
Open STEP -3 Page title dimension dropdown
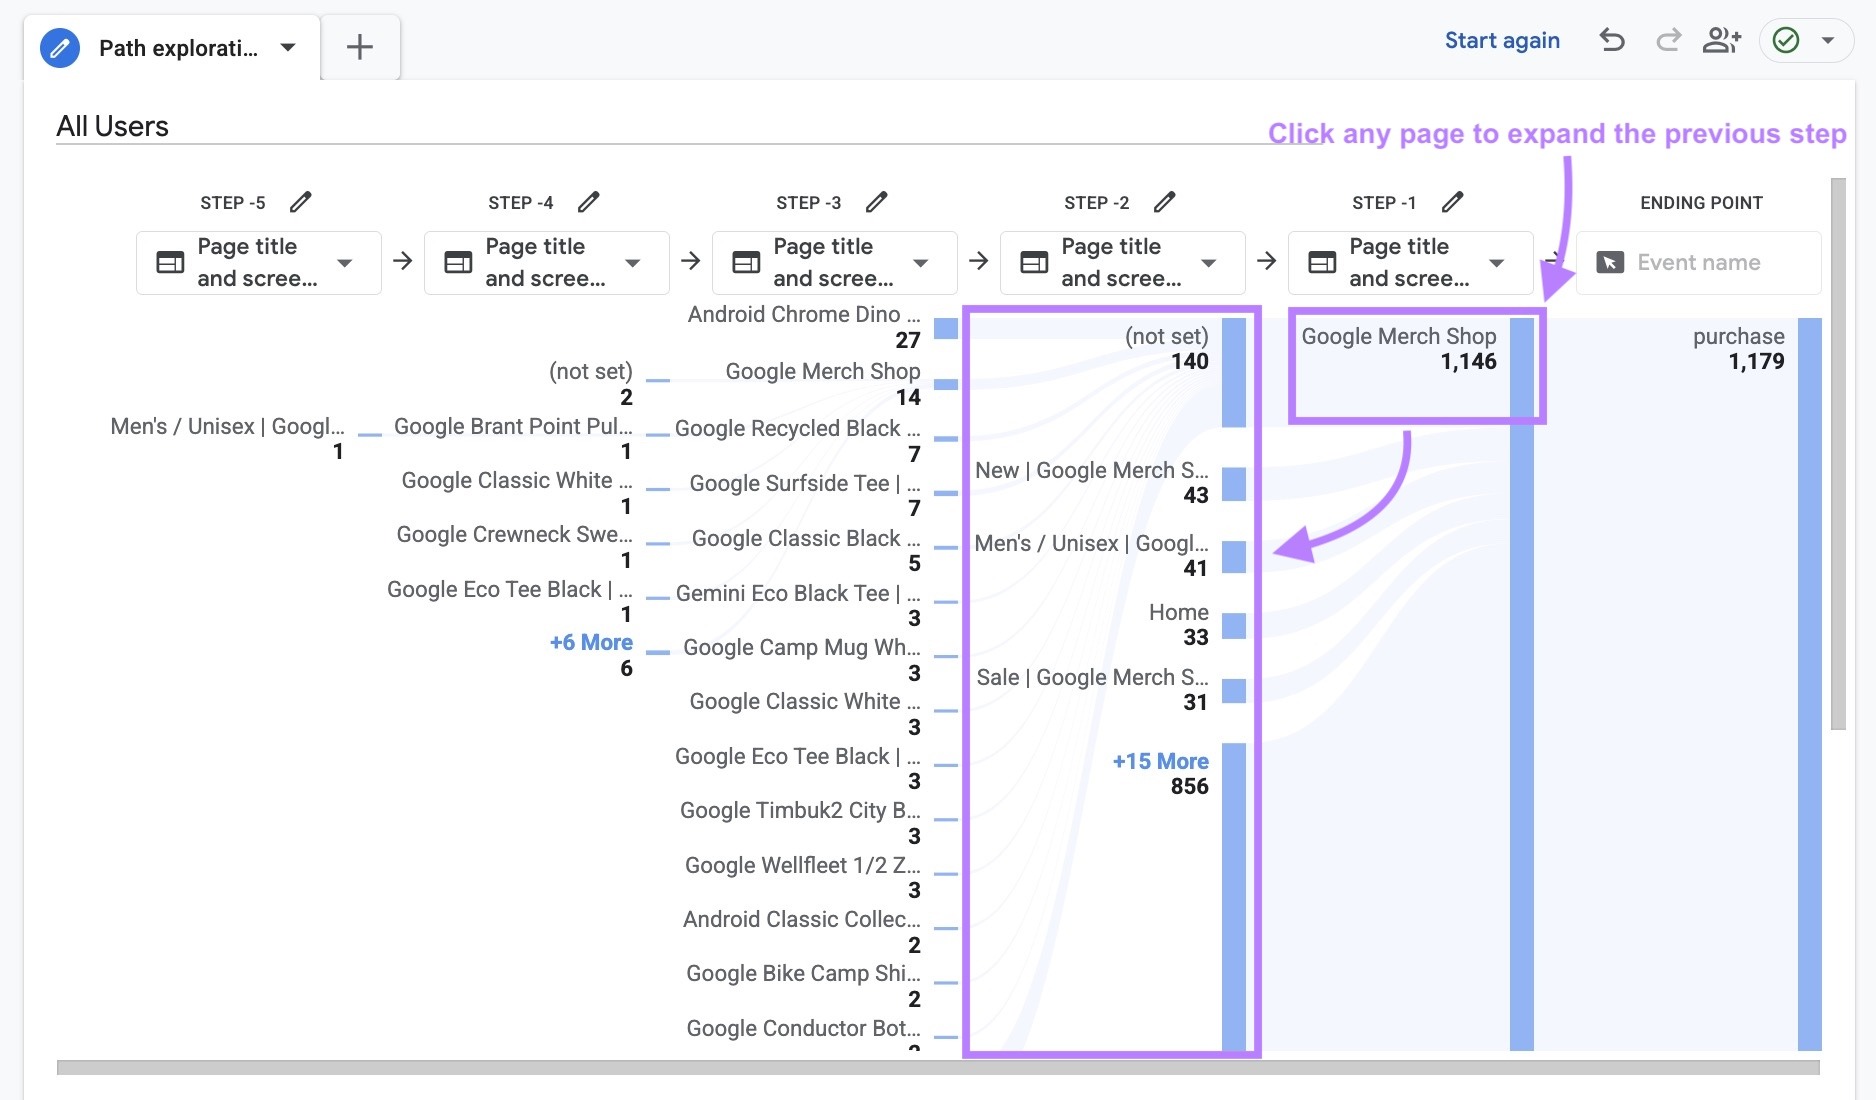[835, 262]
